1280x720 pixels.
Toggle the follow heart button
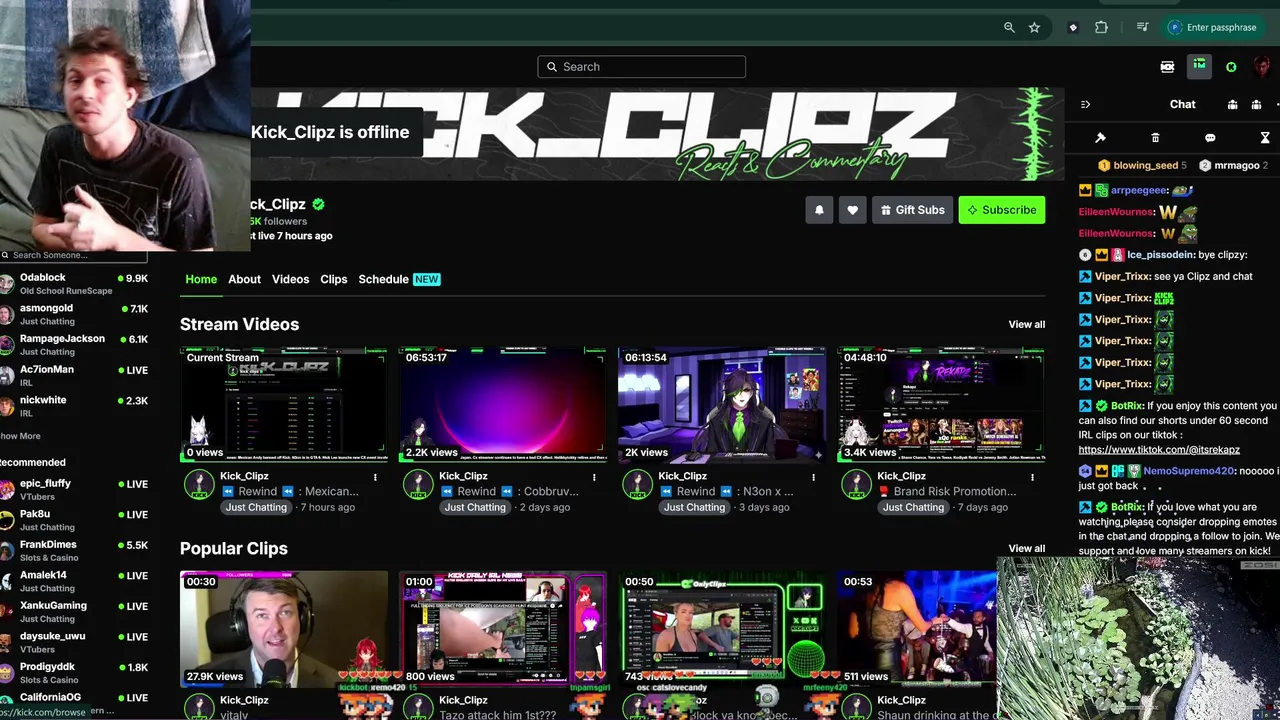(x=852, y=210)
